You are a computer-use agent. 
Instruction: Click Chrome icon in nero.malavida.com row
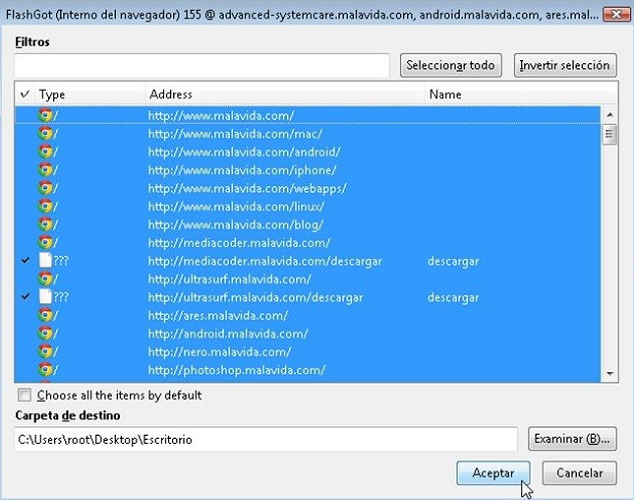(45, 352)
